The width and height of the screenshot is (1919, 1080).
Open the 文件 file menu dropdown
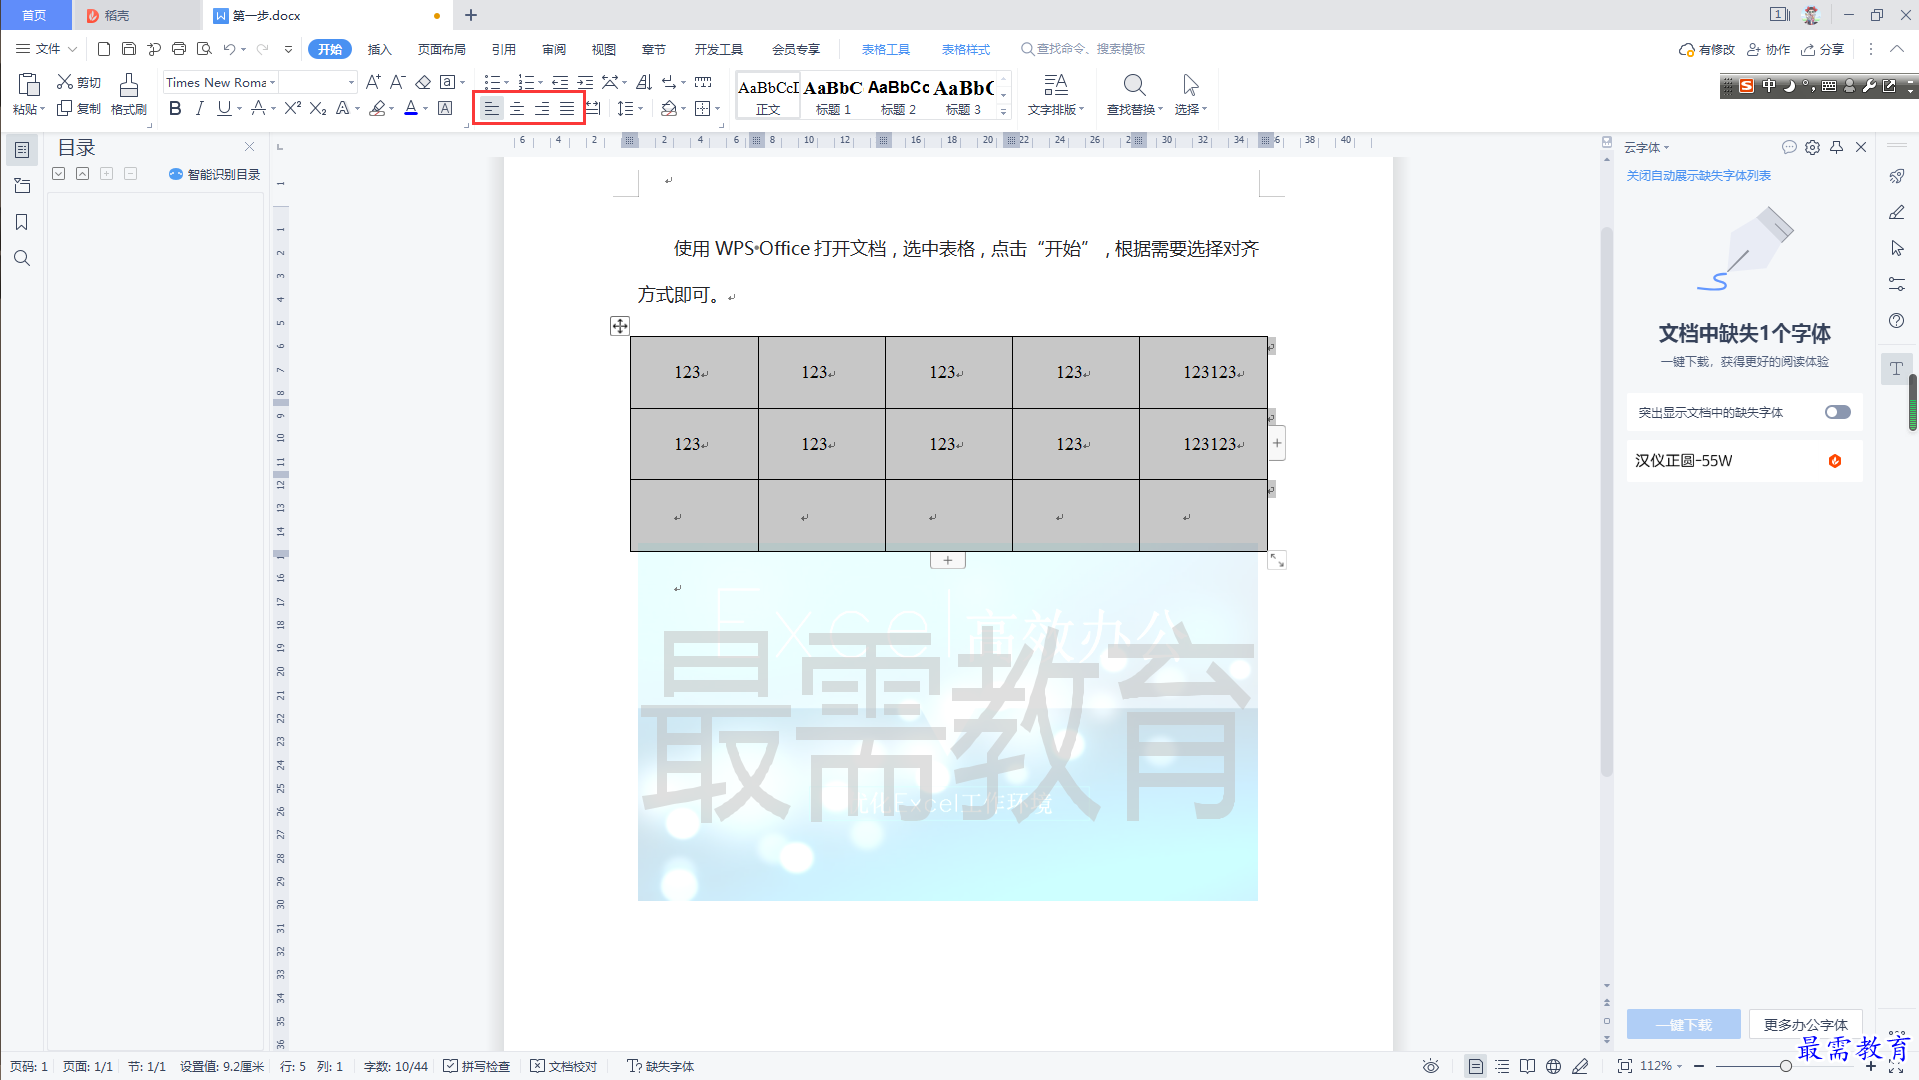(46, 48)
